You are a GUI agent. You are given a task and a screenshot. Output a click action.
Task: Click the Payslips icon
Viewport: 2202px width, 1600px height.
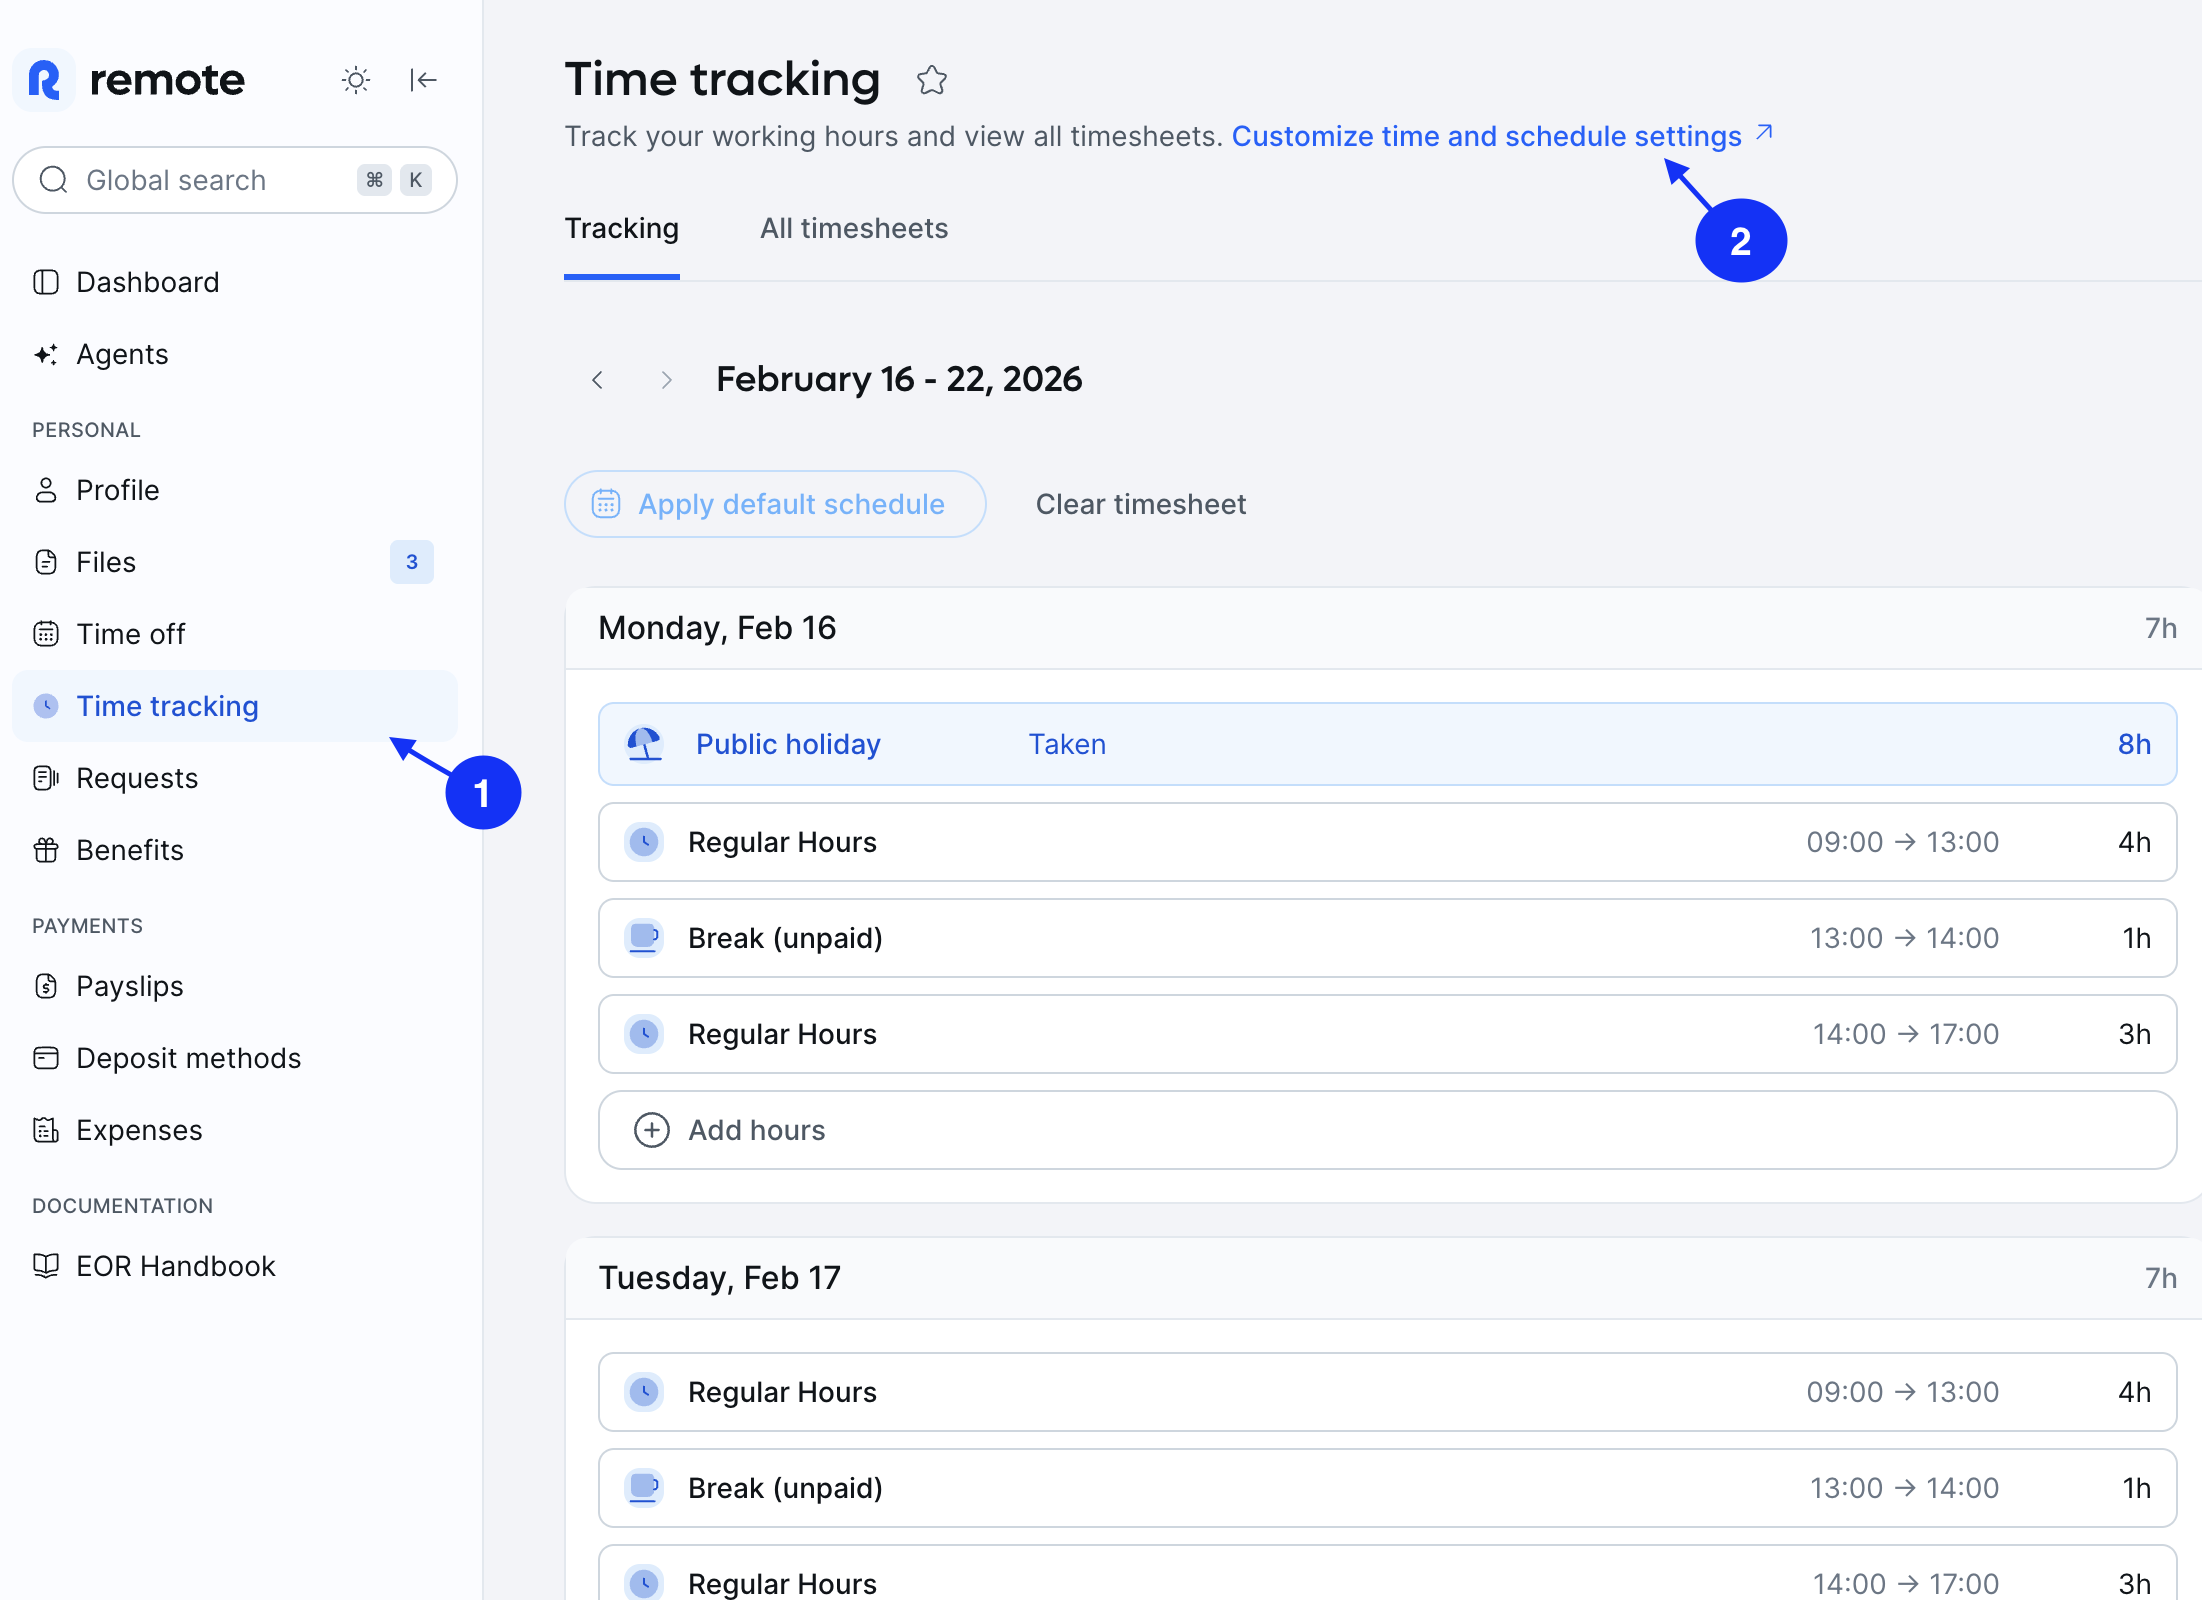point(46,986)
